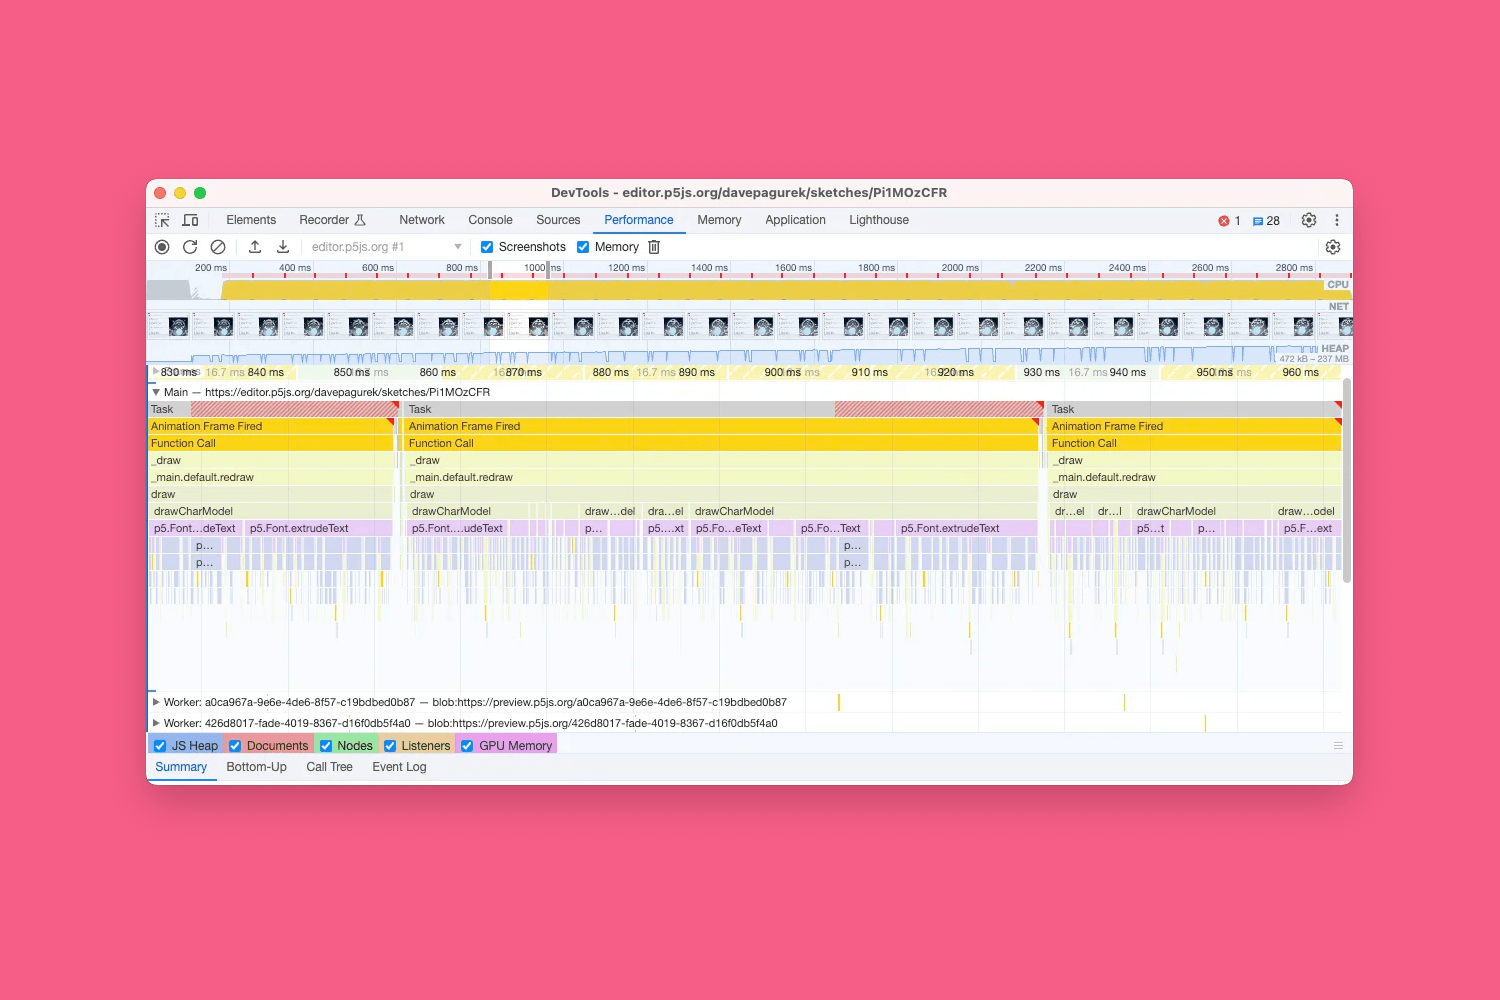The height and width of the screenshot is (1000, 1500).
Task: Expand the Worker a0ca967a track
Action: [x=156, y=701]
